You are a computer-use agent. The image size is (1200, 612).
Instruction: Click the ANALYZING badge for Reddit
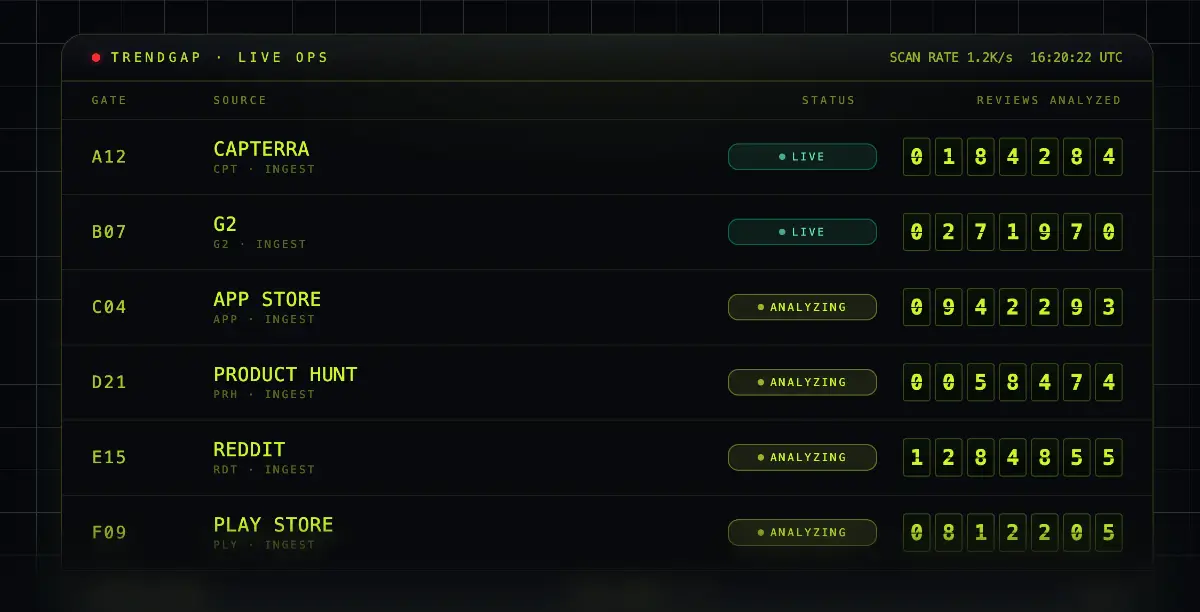pyautogui.click(x=802, y=457)
